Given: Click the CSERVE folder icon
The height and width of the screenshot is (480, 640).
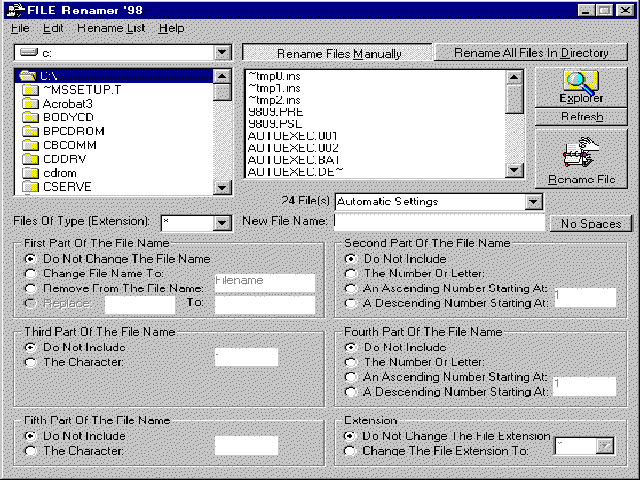Looking at the screenshot, I should (x=30, y=187).
